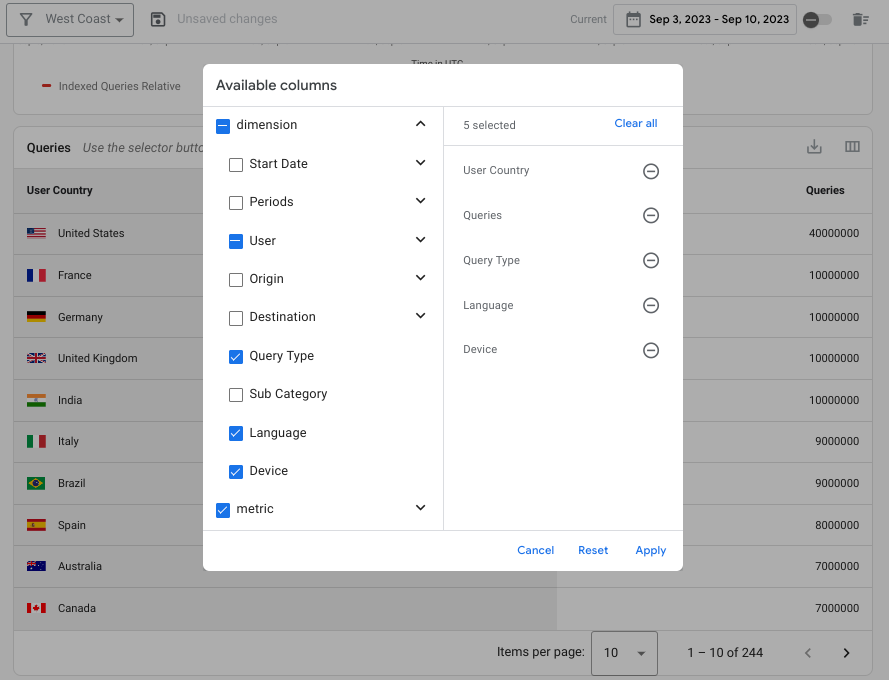Remove Language from selected columns
889x680 pixels.
[650, 305]
